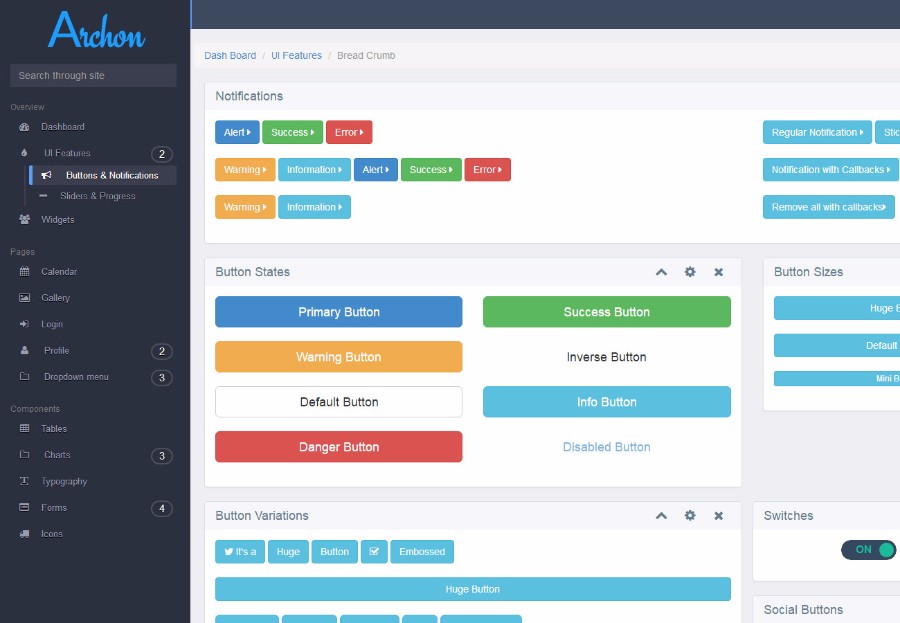Close the Button States panel
Screen dimensions: 900x623
coord(719,272)
